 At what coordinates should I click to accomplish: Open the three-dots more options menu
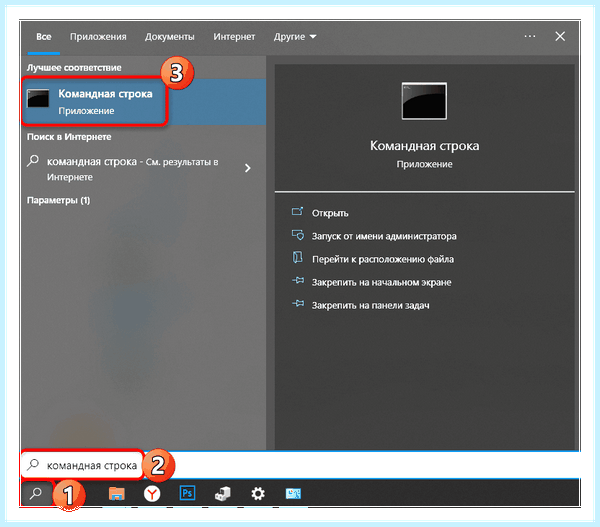[x=530, y=36]
